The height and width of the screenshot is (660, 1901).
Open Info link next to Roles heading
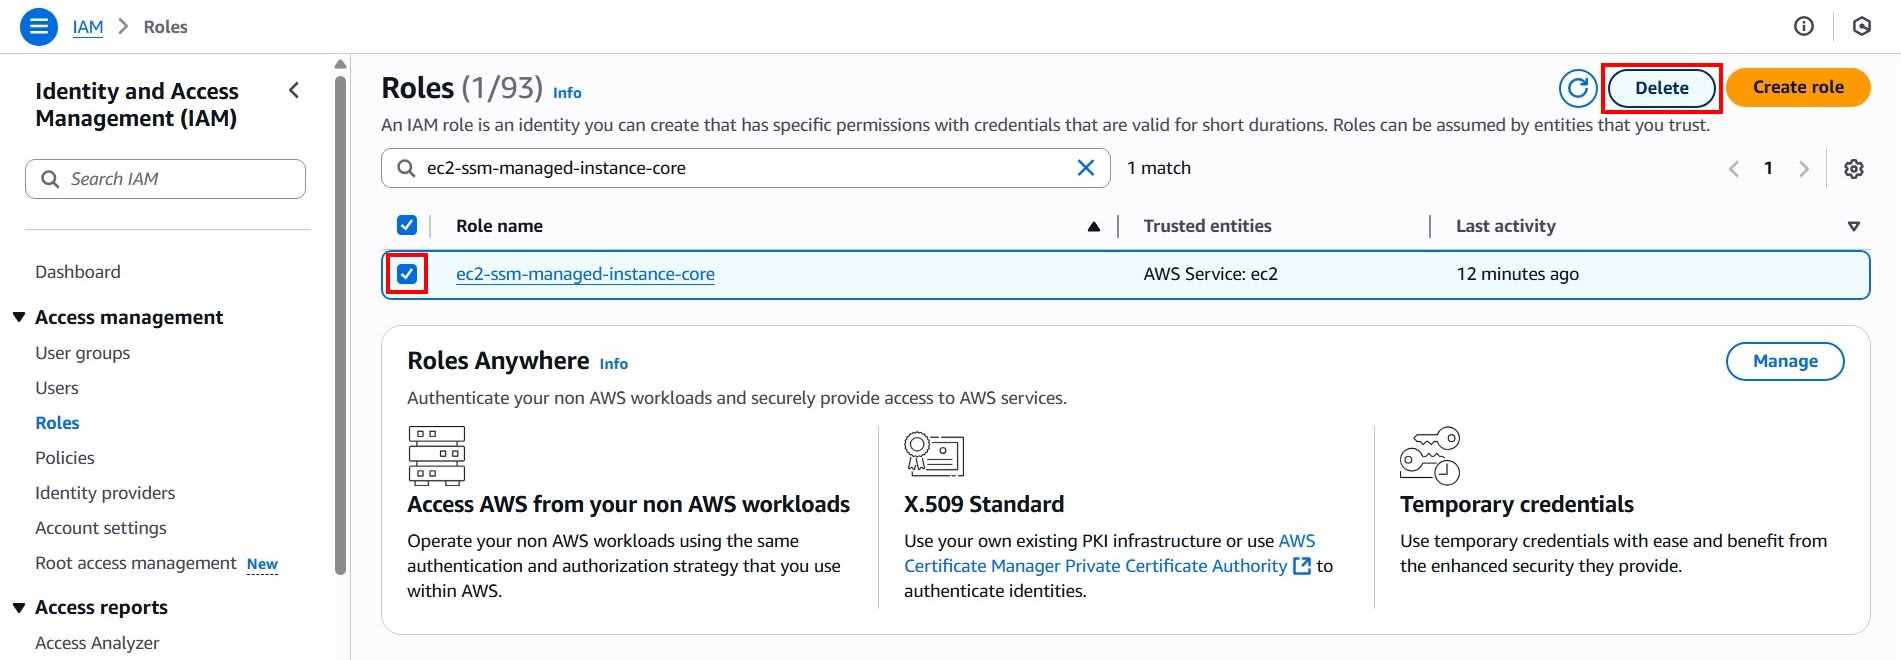click(567, 93)
